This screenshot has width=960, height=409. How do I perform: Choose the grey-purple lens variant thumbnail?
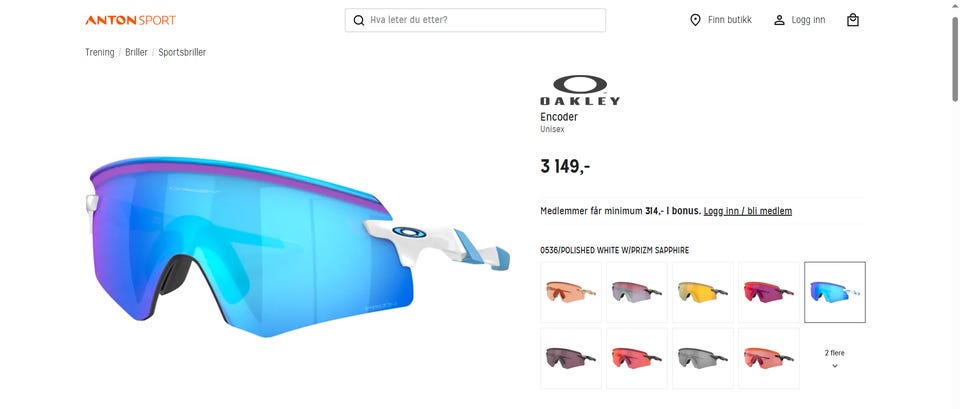(637, 292)
